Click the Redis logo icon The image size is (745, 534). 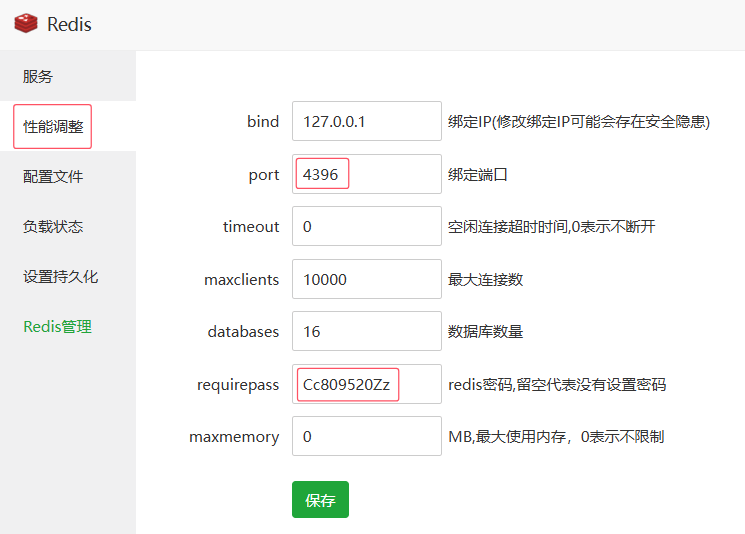pos(25,24)
